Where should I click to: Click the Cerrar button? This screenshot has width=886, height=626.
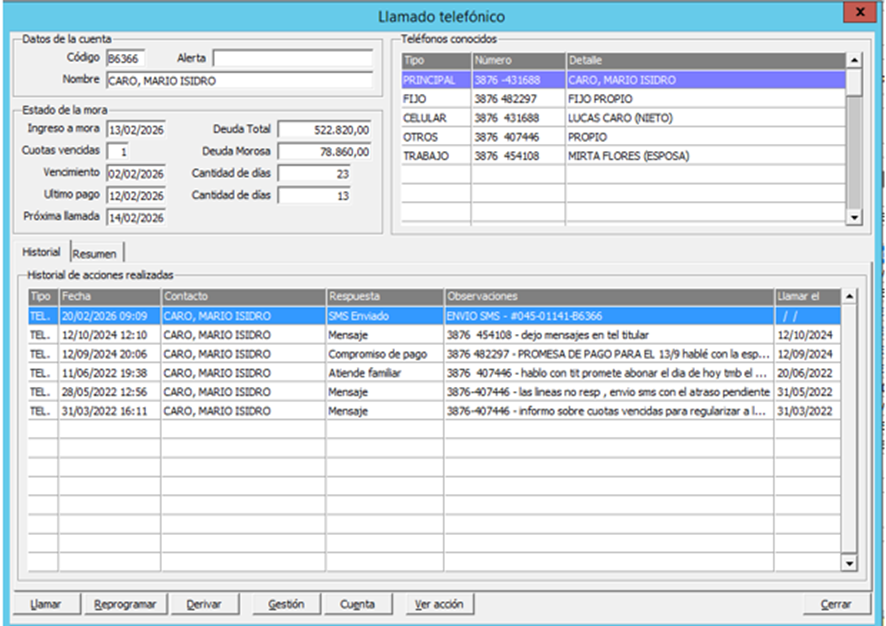[836, 604]
